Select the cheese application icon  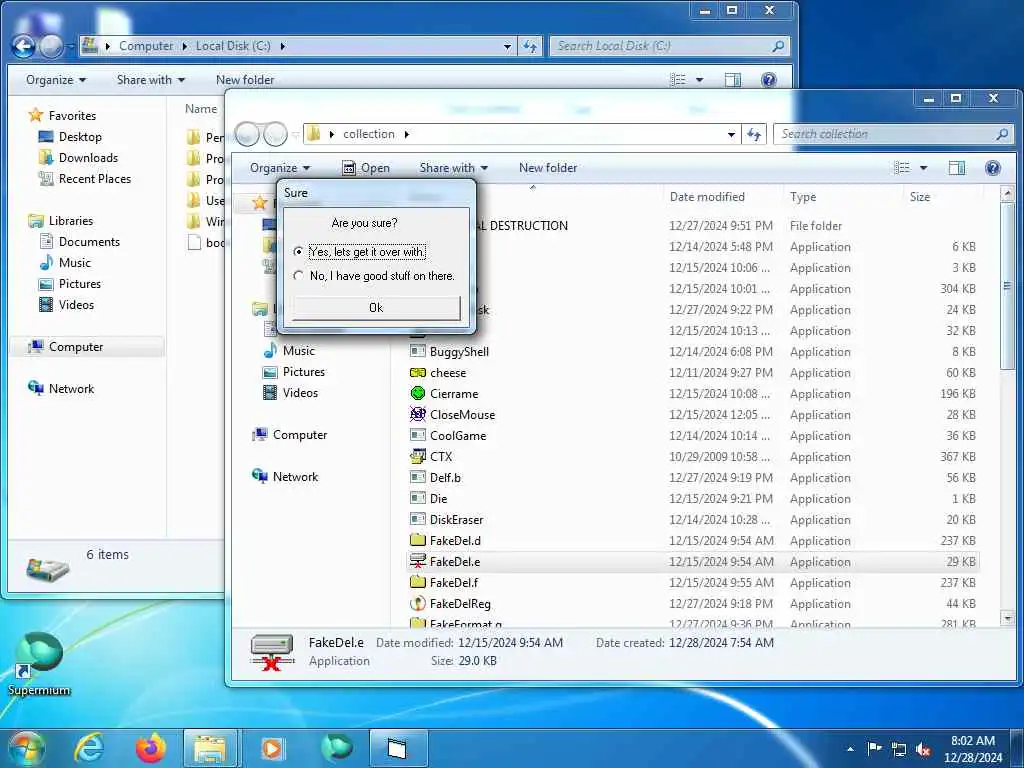click(417, 373)
